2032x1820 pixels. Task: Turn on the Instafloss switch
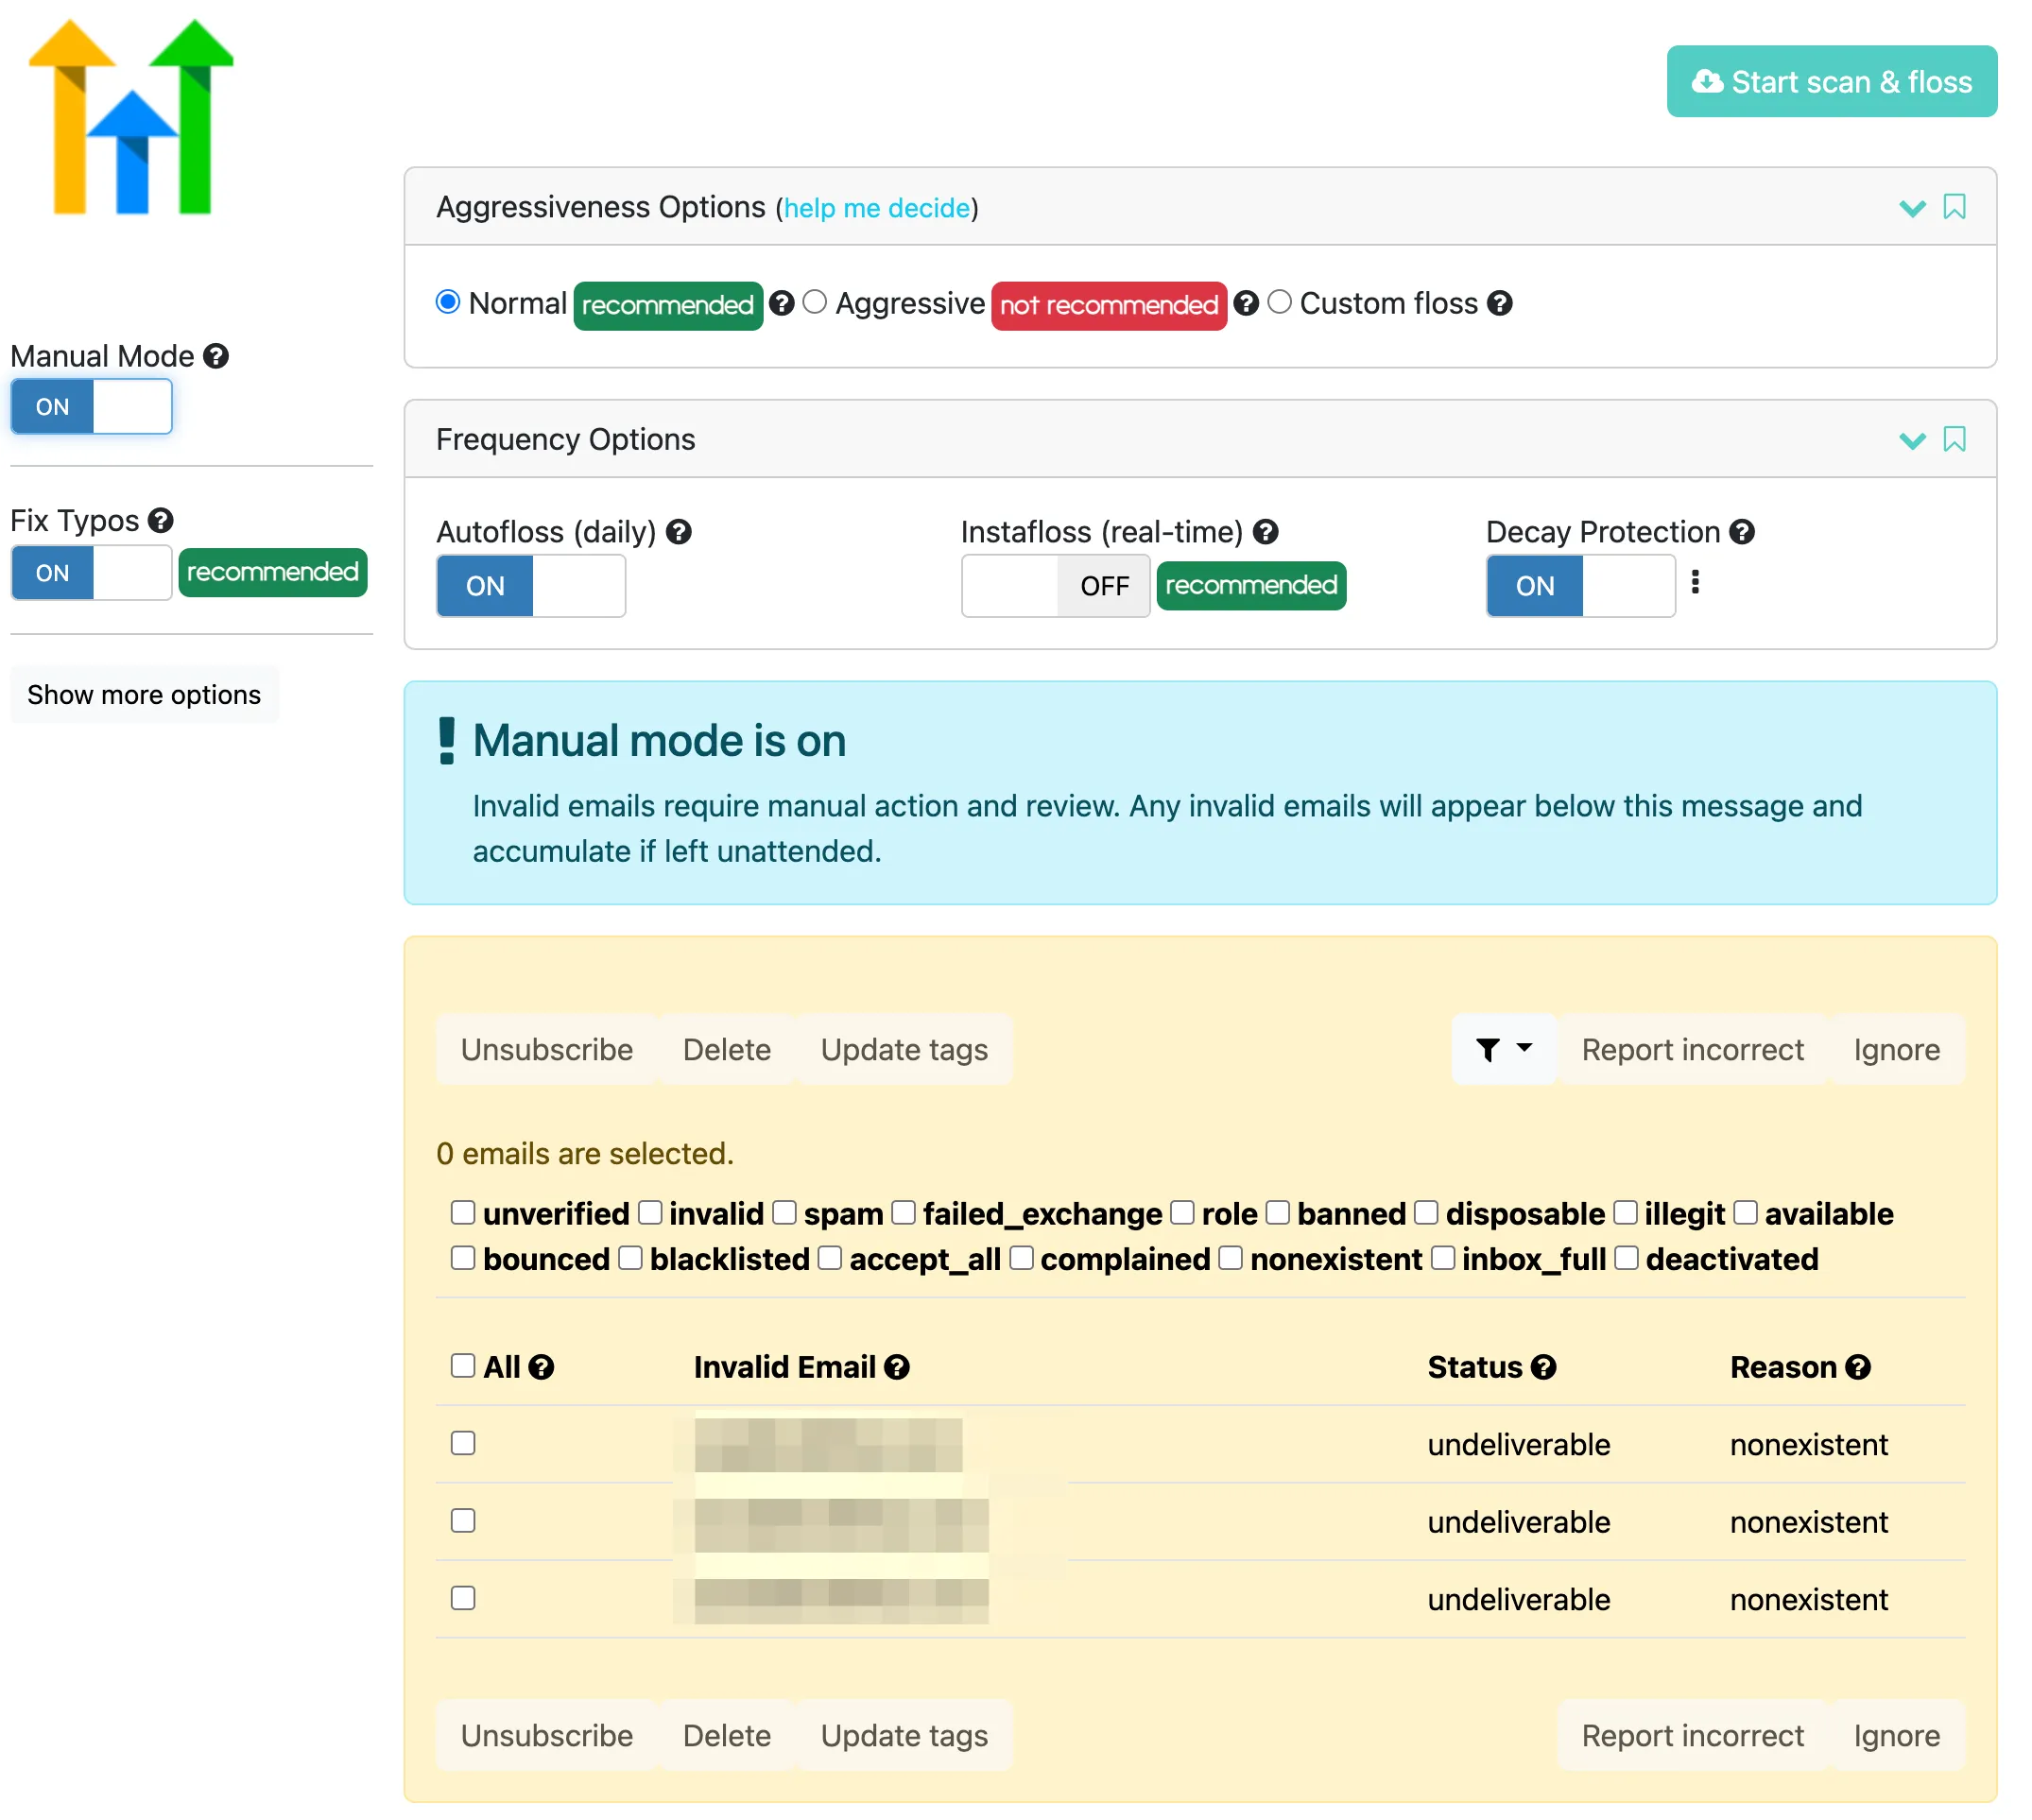pos(1056,586)
